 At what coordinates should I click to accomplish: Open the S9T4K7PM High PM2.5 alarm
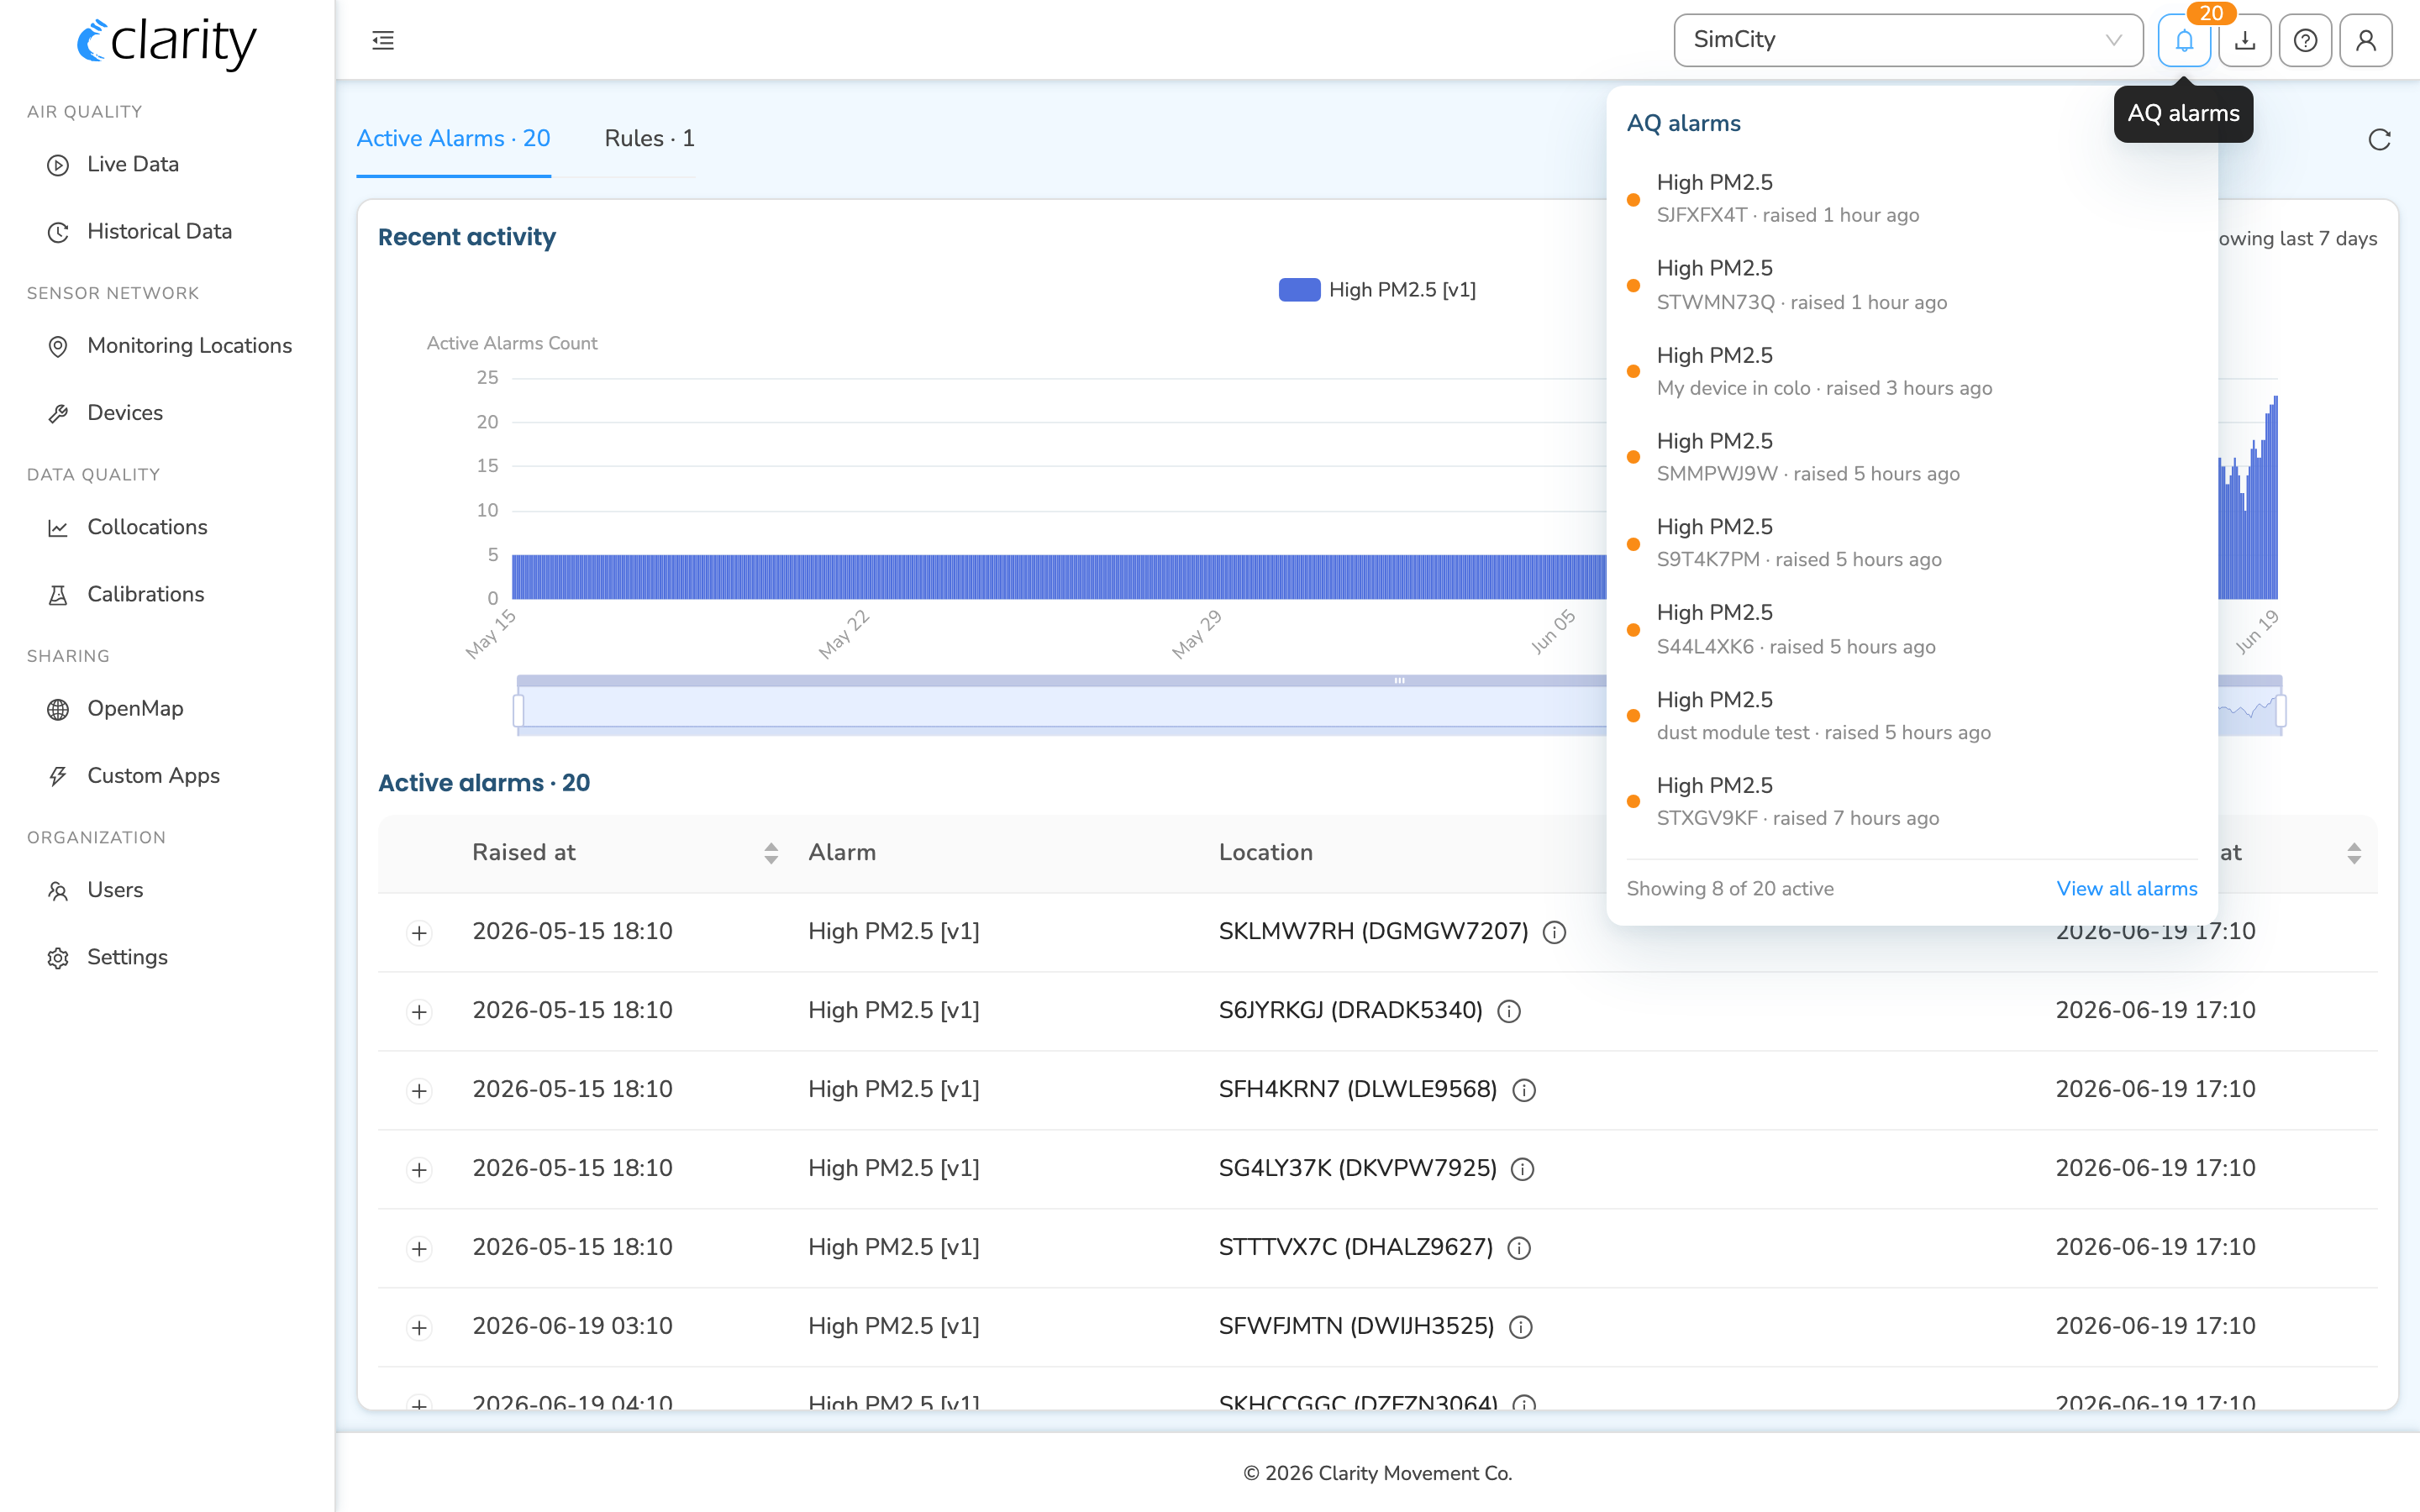pyautogui.click(x=1911, y=543)
